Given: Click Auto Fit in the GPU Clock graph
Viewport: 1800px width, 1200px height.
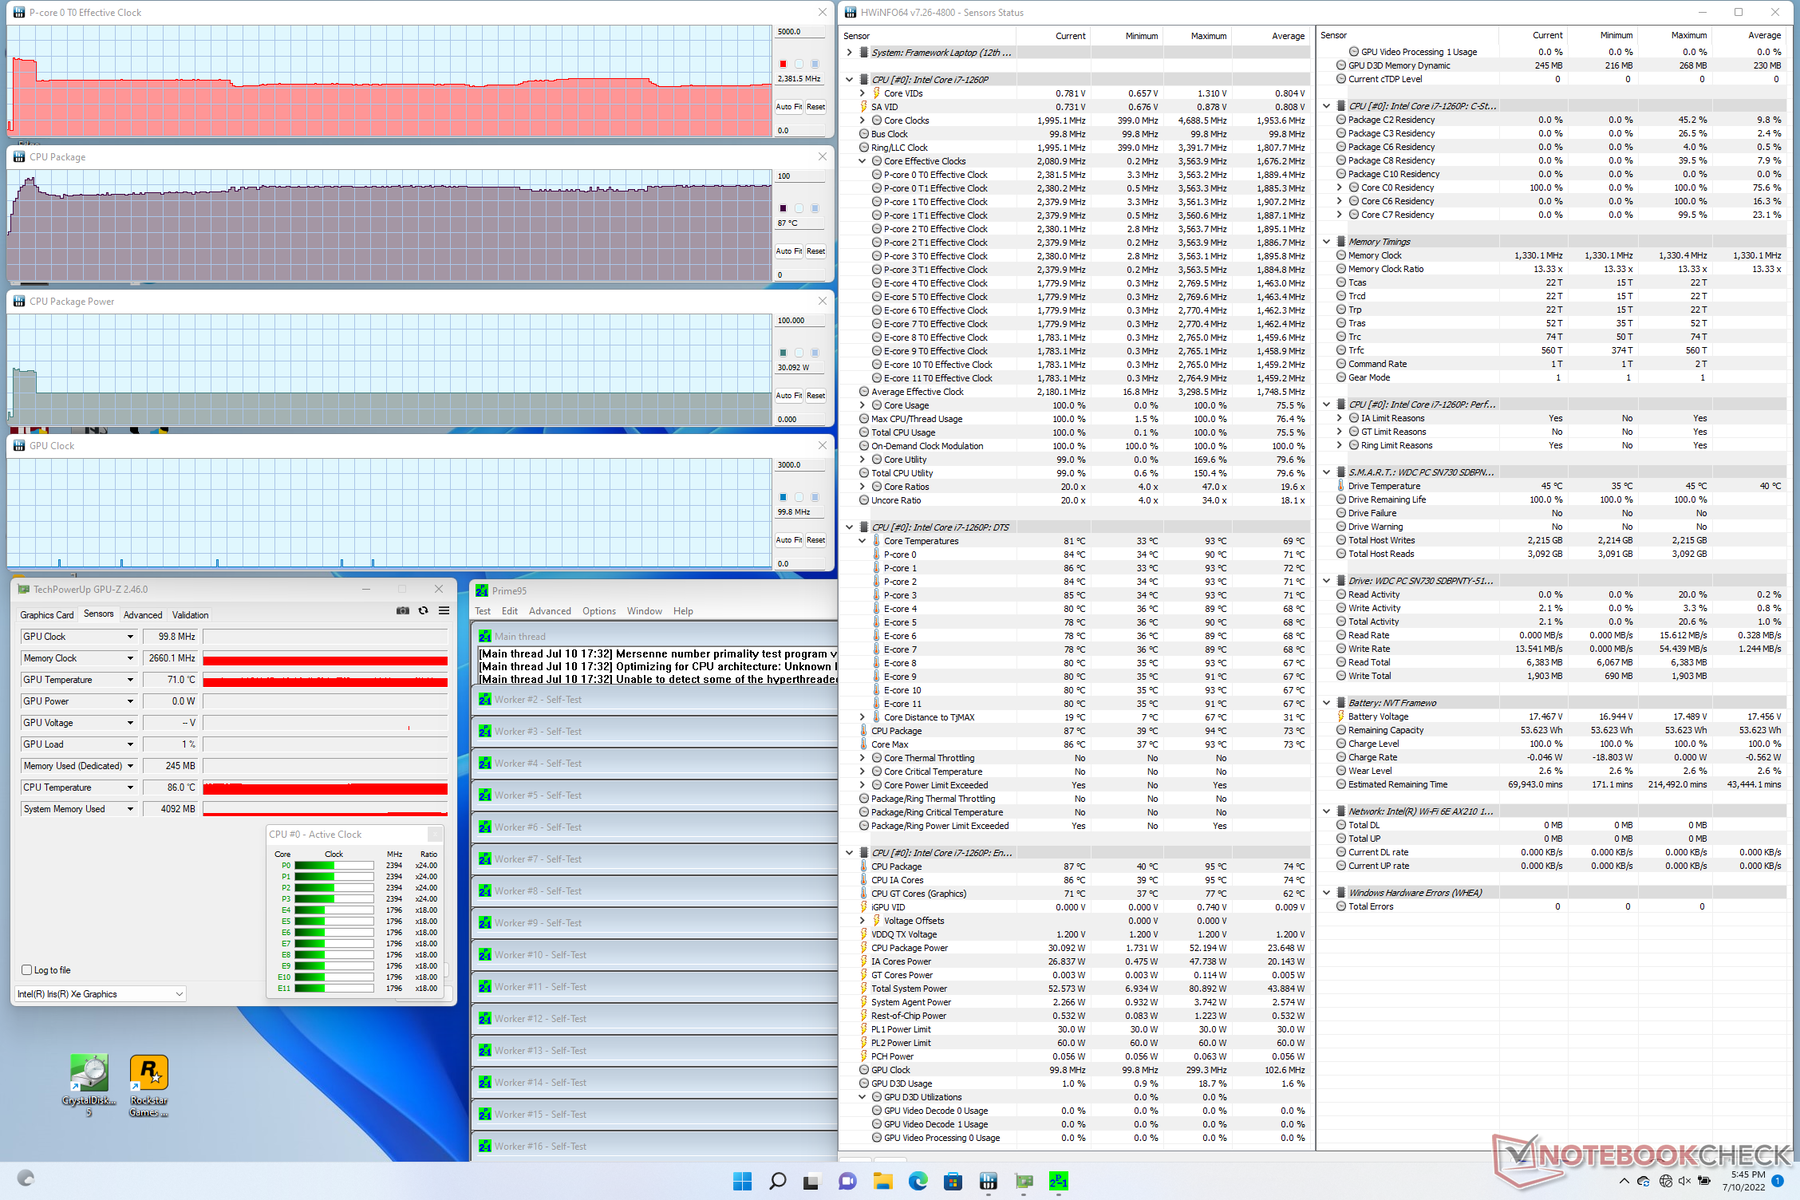Looking at the screenshot, I should (790, 540).
